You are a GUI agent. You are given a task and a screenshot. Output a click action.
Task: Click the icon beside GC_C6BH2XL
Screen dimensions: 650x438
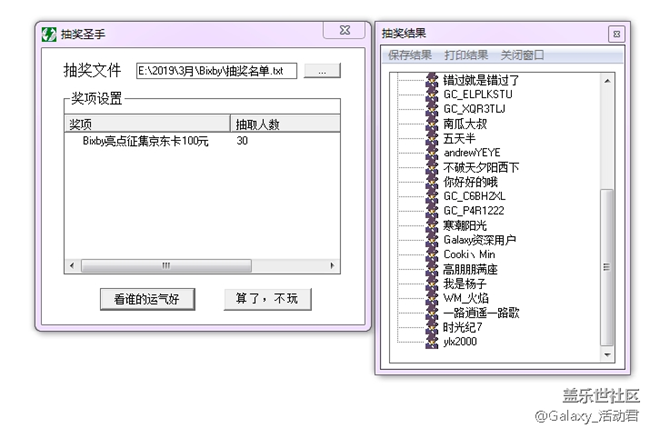pyautogui.click(x=432, y=196)
